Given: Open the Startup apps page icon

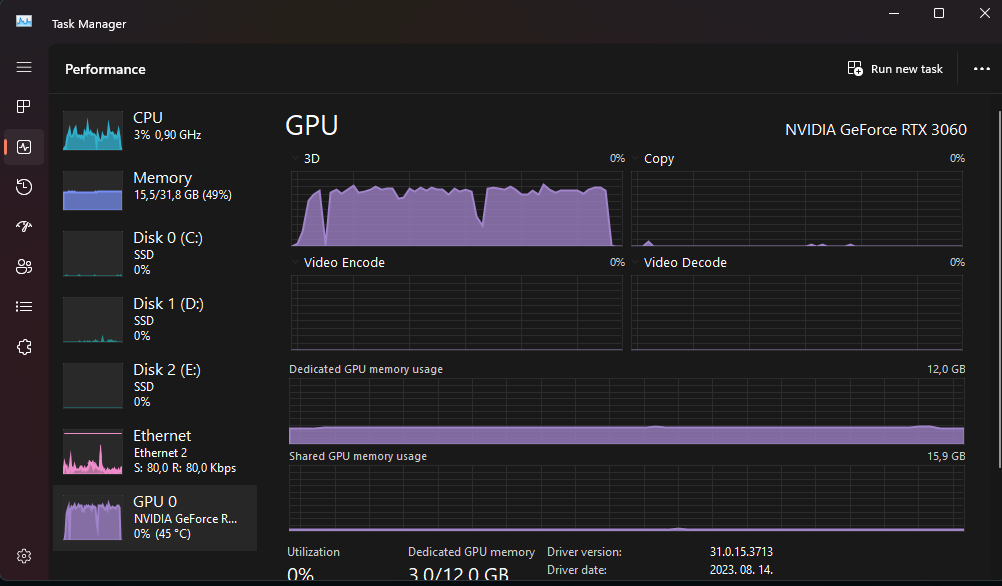Looking at the screenshot, I should (x=24, y=227).
